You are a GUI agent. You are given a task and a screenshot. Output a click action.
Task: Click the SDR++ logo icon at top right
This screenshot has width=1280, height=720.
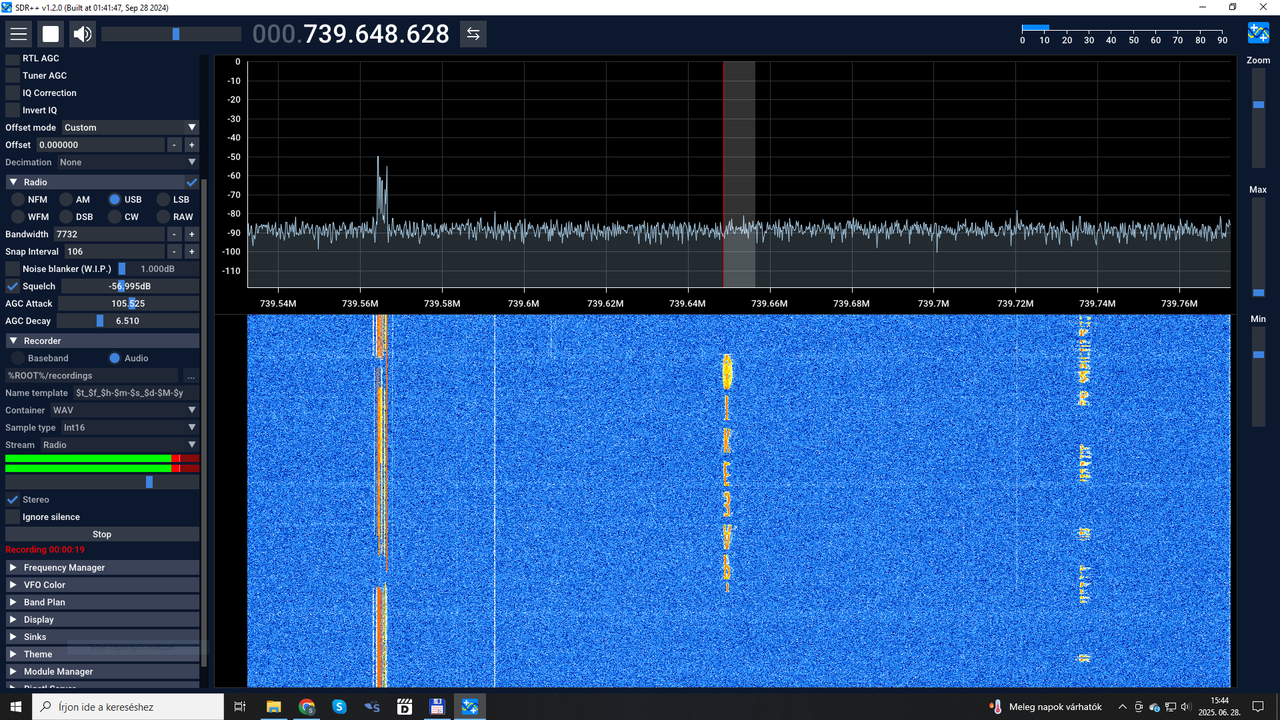[1258, 34]
